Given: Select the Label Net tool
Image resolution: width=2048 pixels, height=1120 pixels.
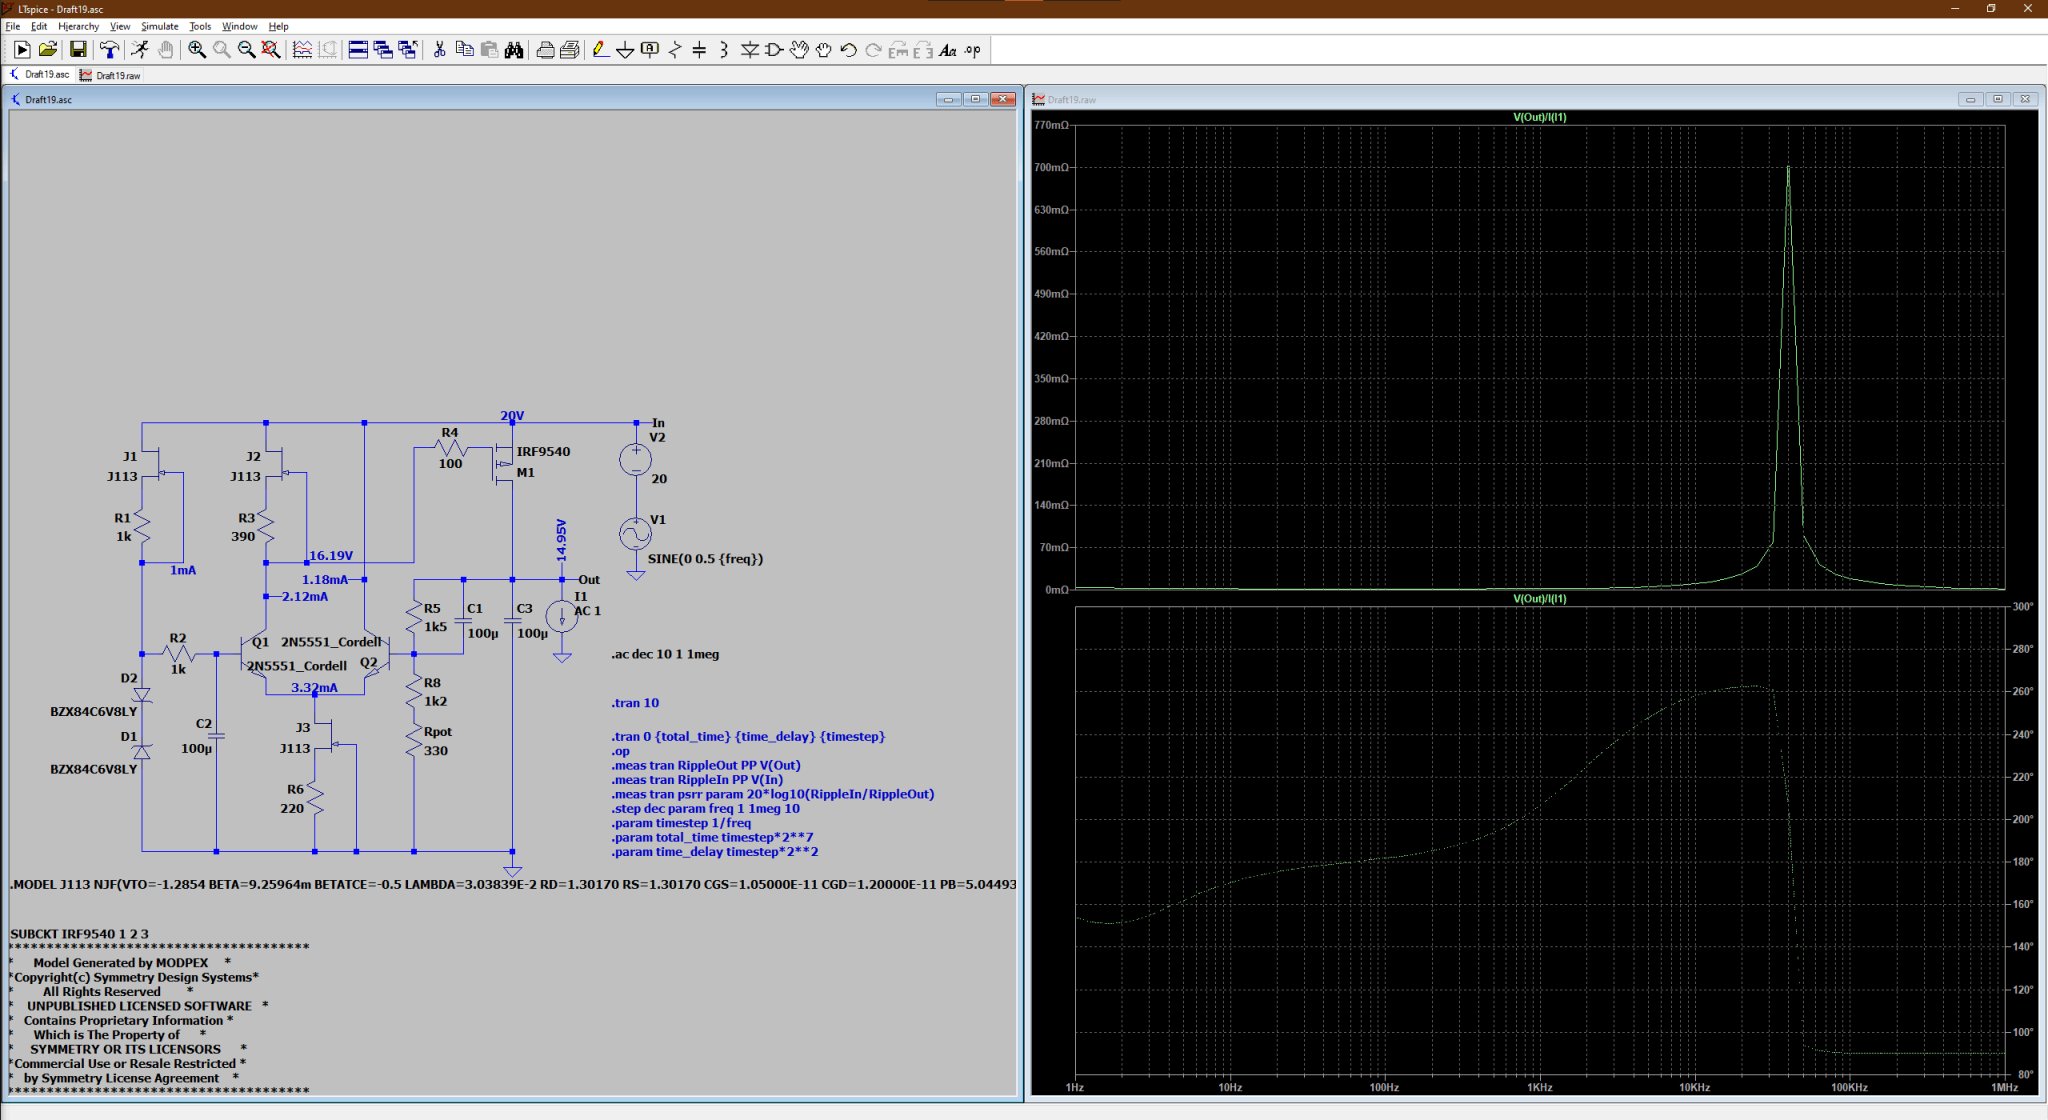Looking at the screenshot, I should (x=650, y=50).
